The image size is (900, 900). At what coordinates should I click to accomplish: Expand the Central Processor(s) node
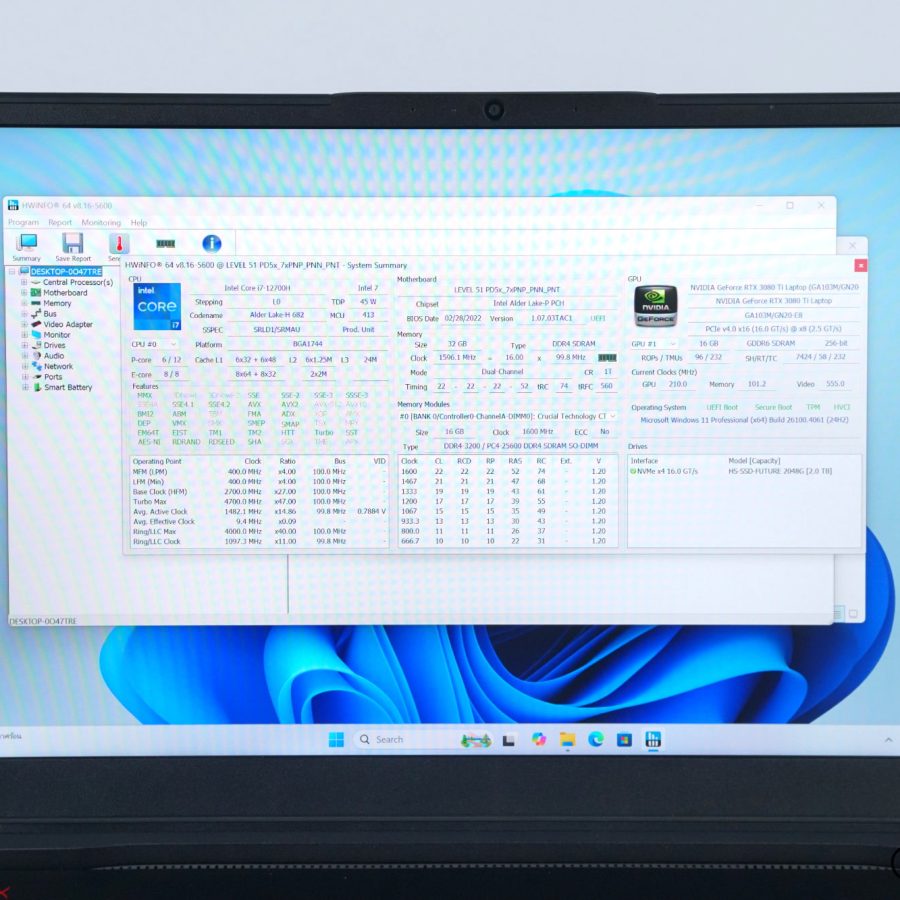coord(24,282)
